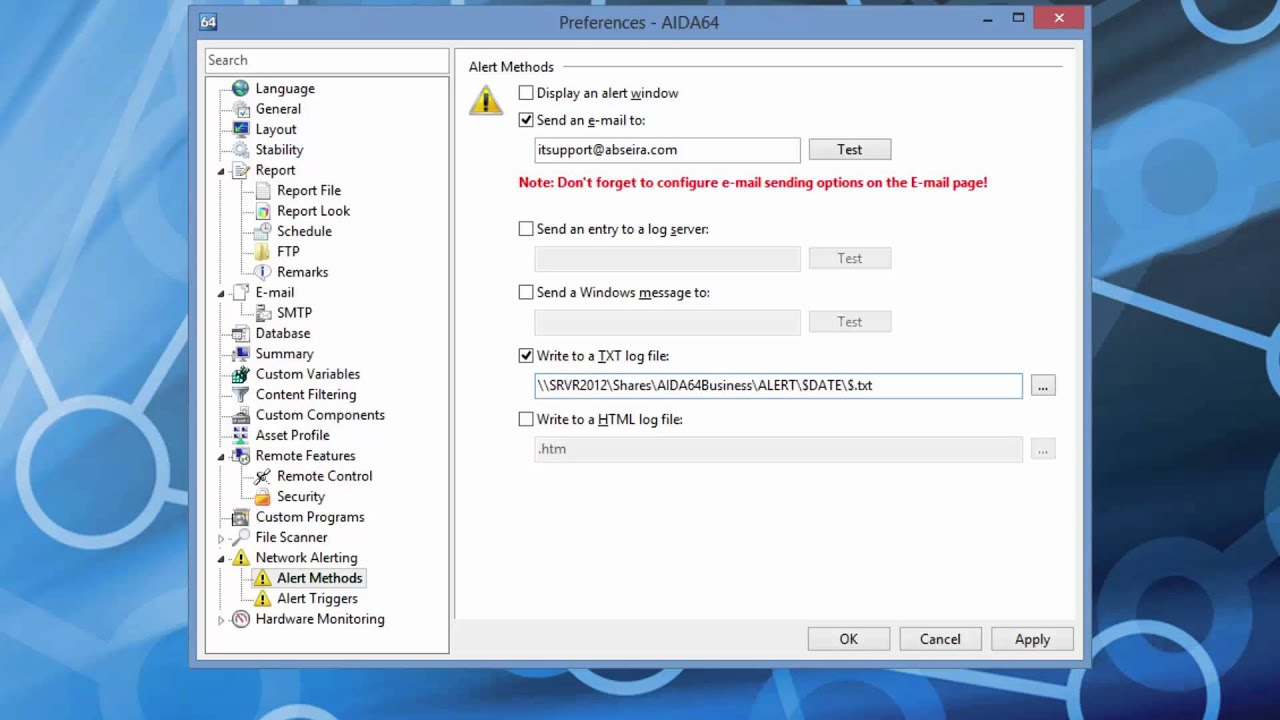The image size is (1280, 720).
Task: Select the Stability preferences item
Action: pyautogui.click(x=279, y=150)
